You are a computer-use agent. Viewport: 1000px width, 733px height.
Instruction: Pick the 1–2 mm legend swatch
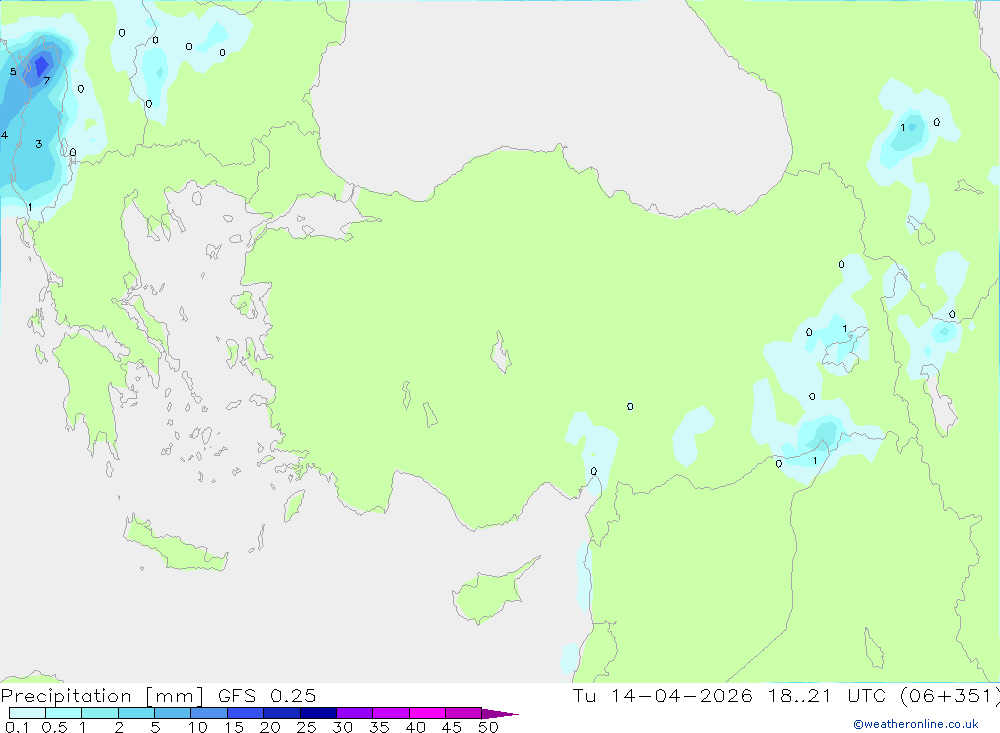point(100,713)
